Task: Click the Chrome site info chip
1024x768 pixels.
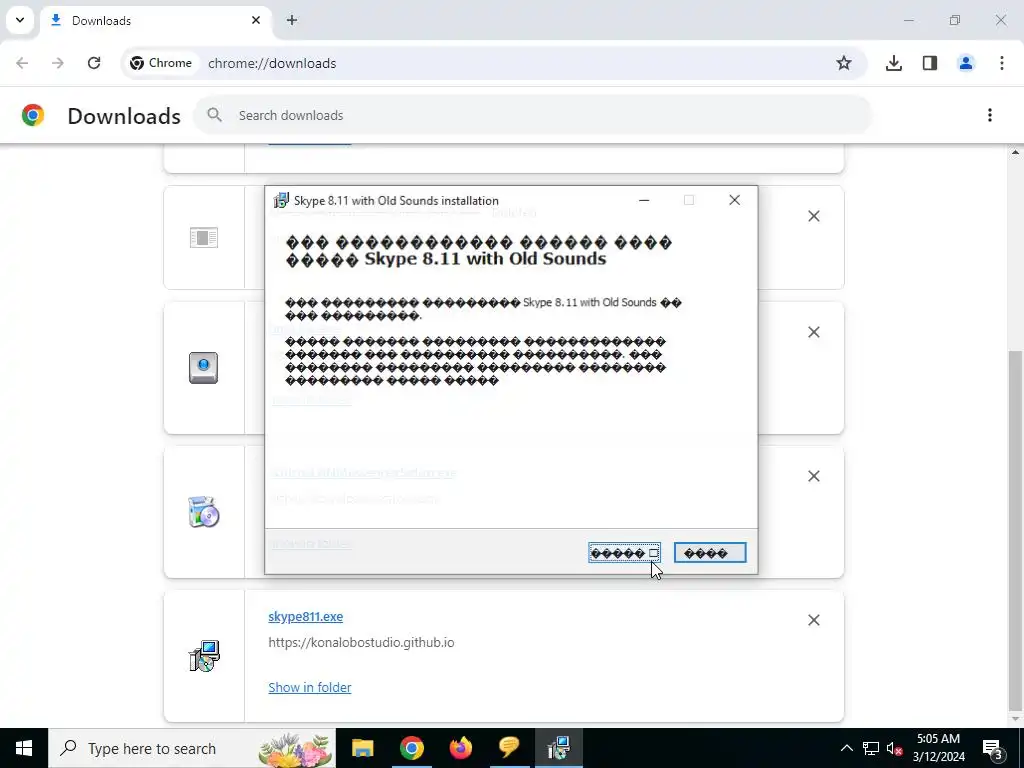Action: 161,63
